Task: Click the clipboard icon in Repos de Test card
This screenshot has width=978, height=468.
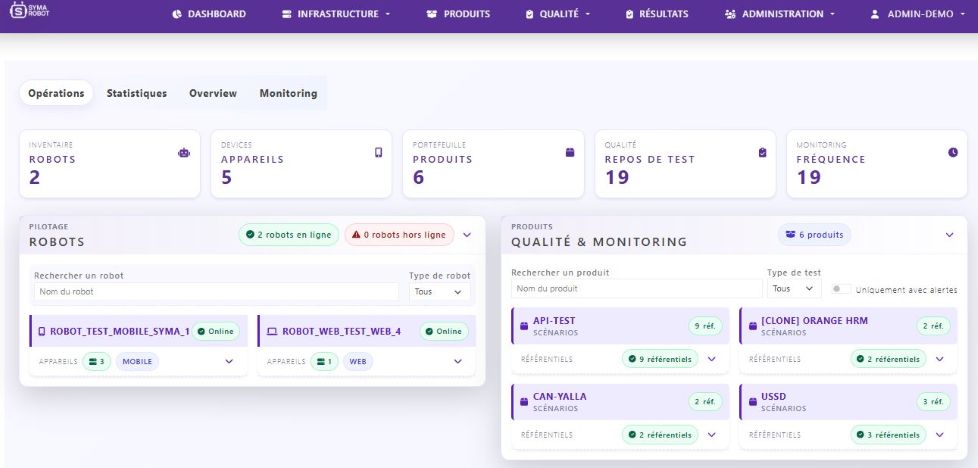Action: (762, 153)
